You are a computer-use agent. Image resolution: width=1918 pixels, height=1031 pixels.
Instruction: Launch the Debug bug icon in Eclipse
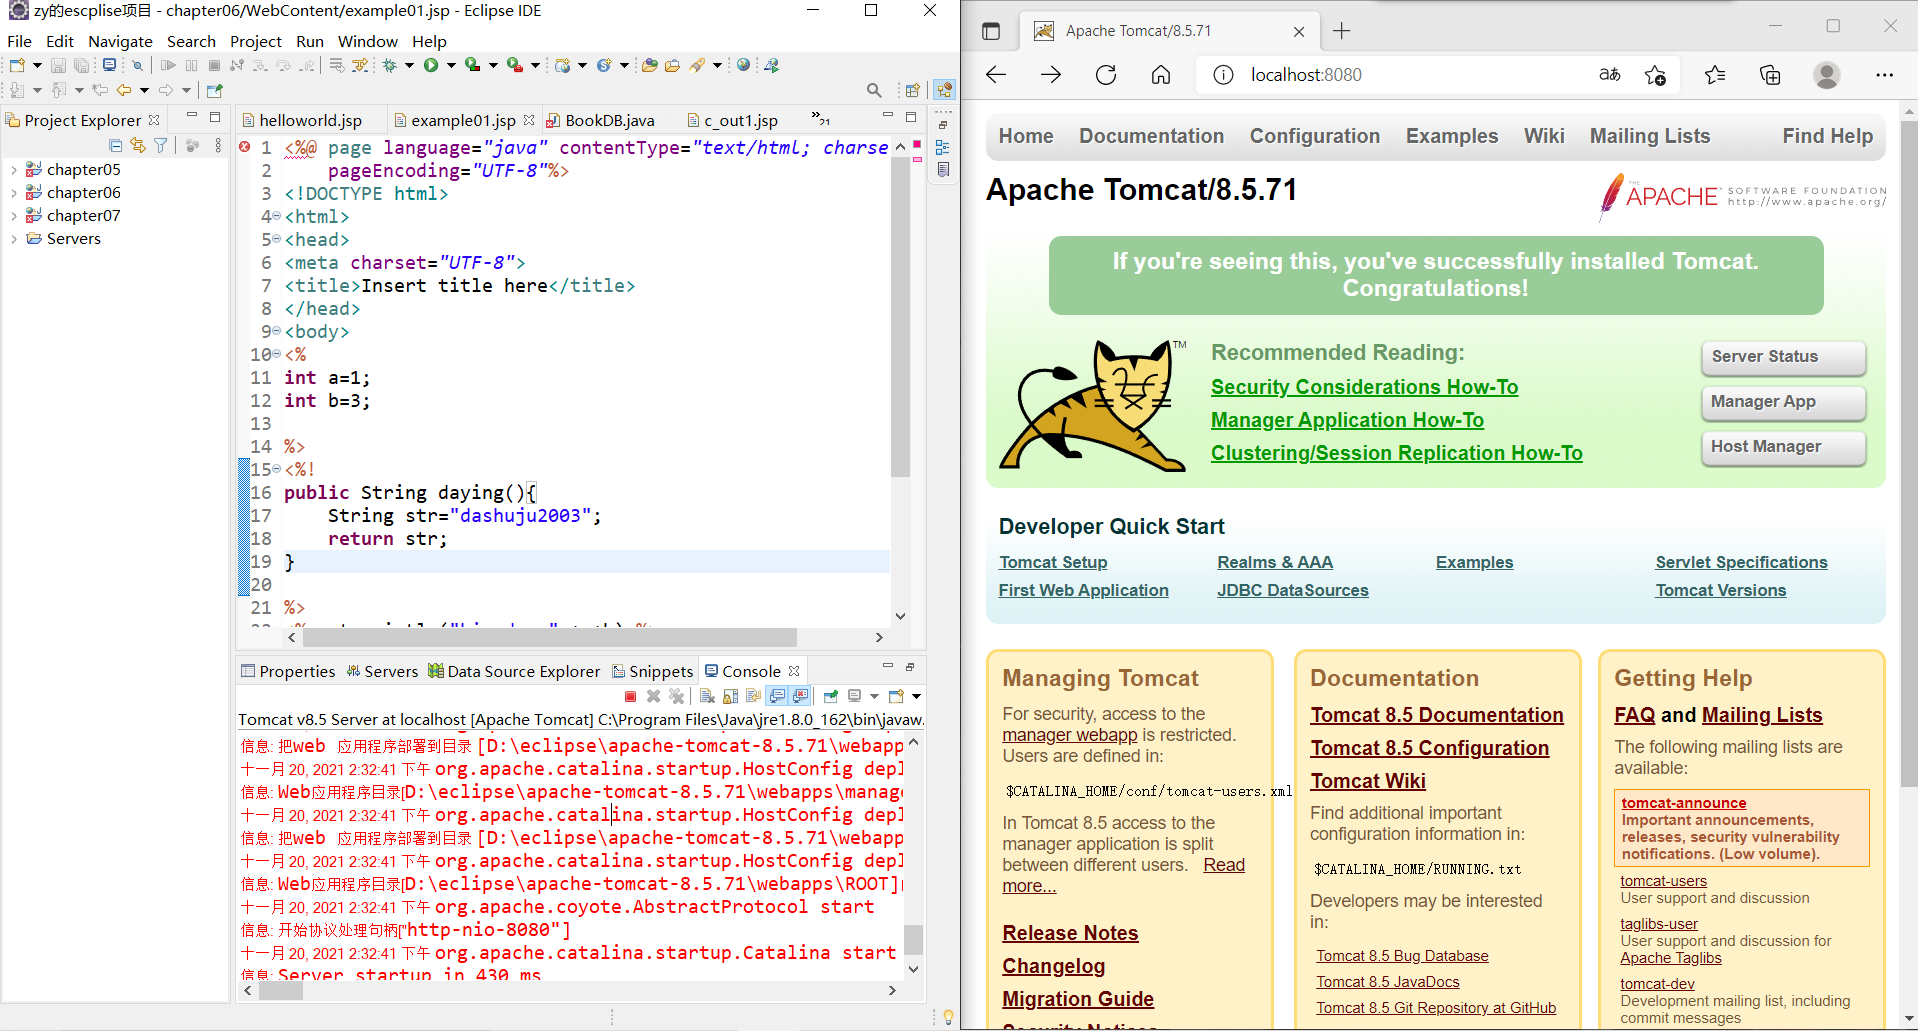pos(390,66)
